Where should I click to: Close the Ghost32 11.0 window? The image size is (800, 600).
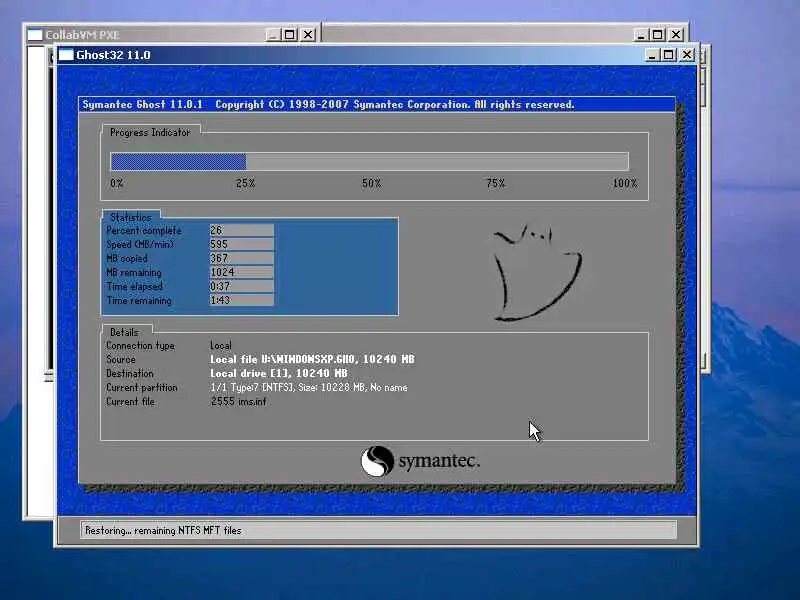pyautogui.click(x=687, y=55)
